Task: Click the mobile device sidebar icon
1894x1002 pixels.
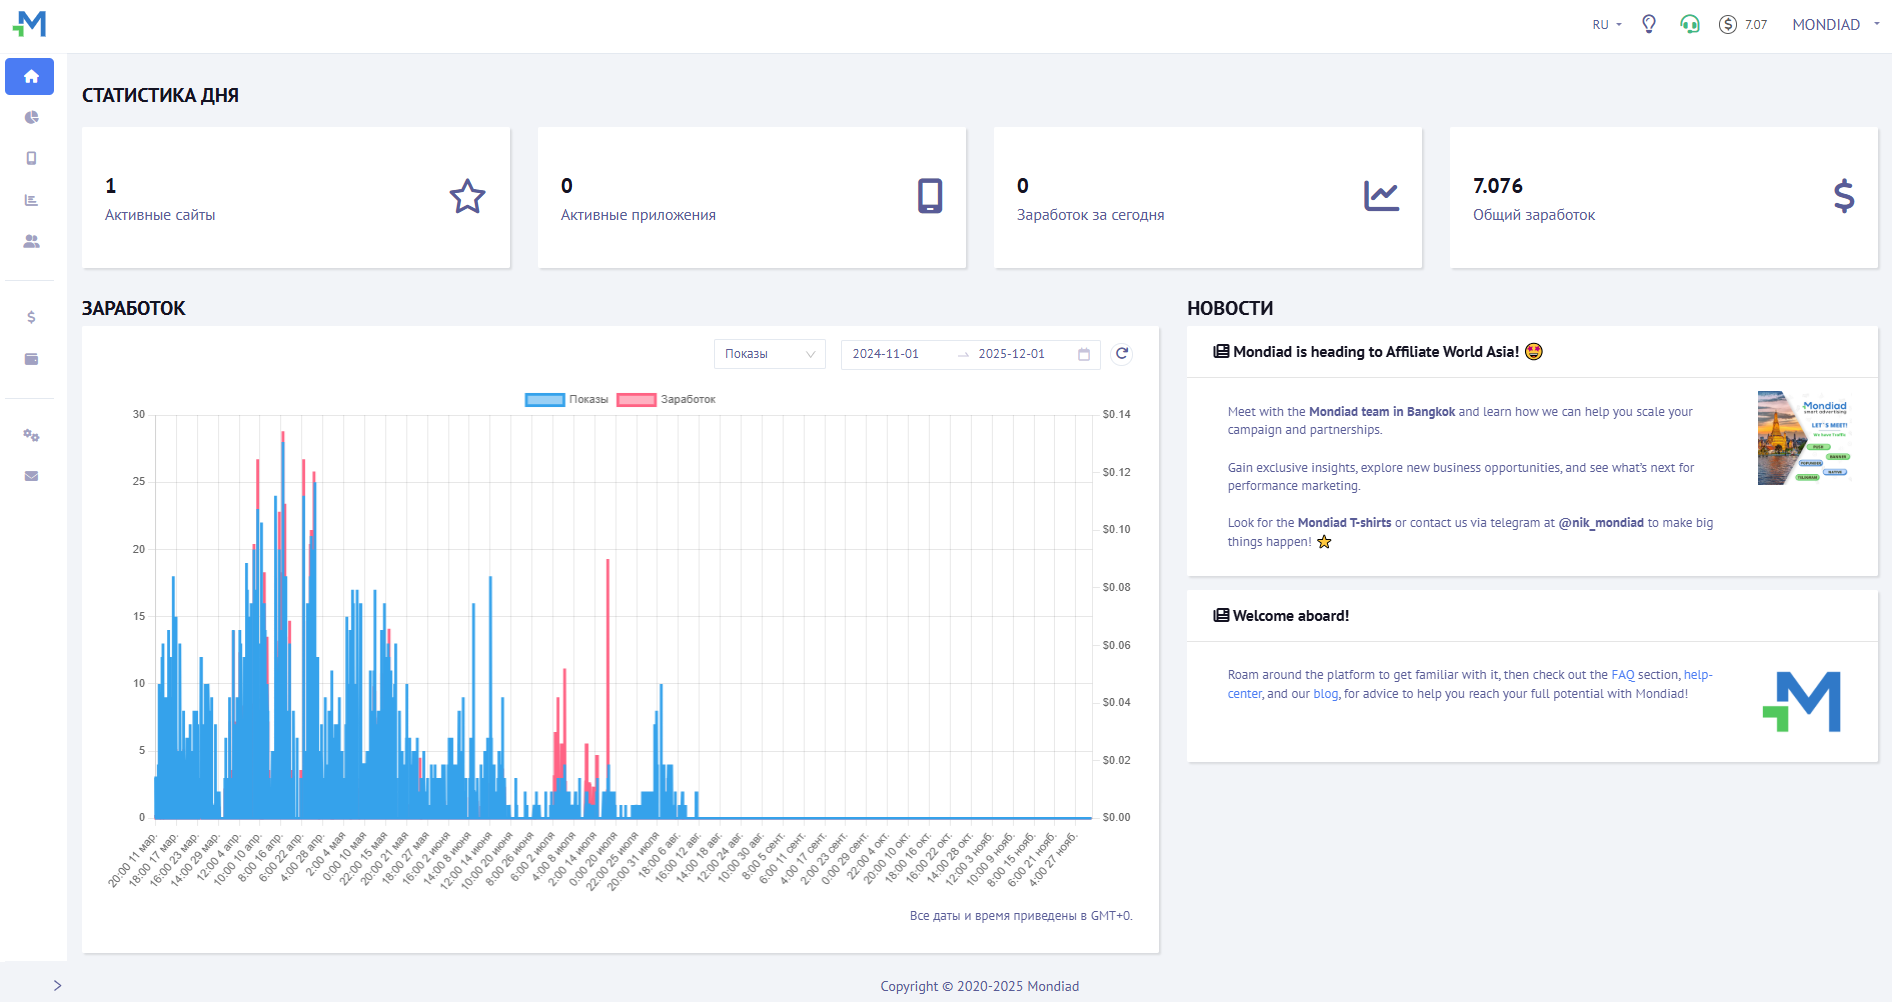Action: coord(31,158)
